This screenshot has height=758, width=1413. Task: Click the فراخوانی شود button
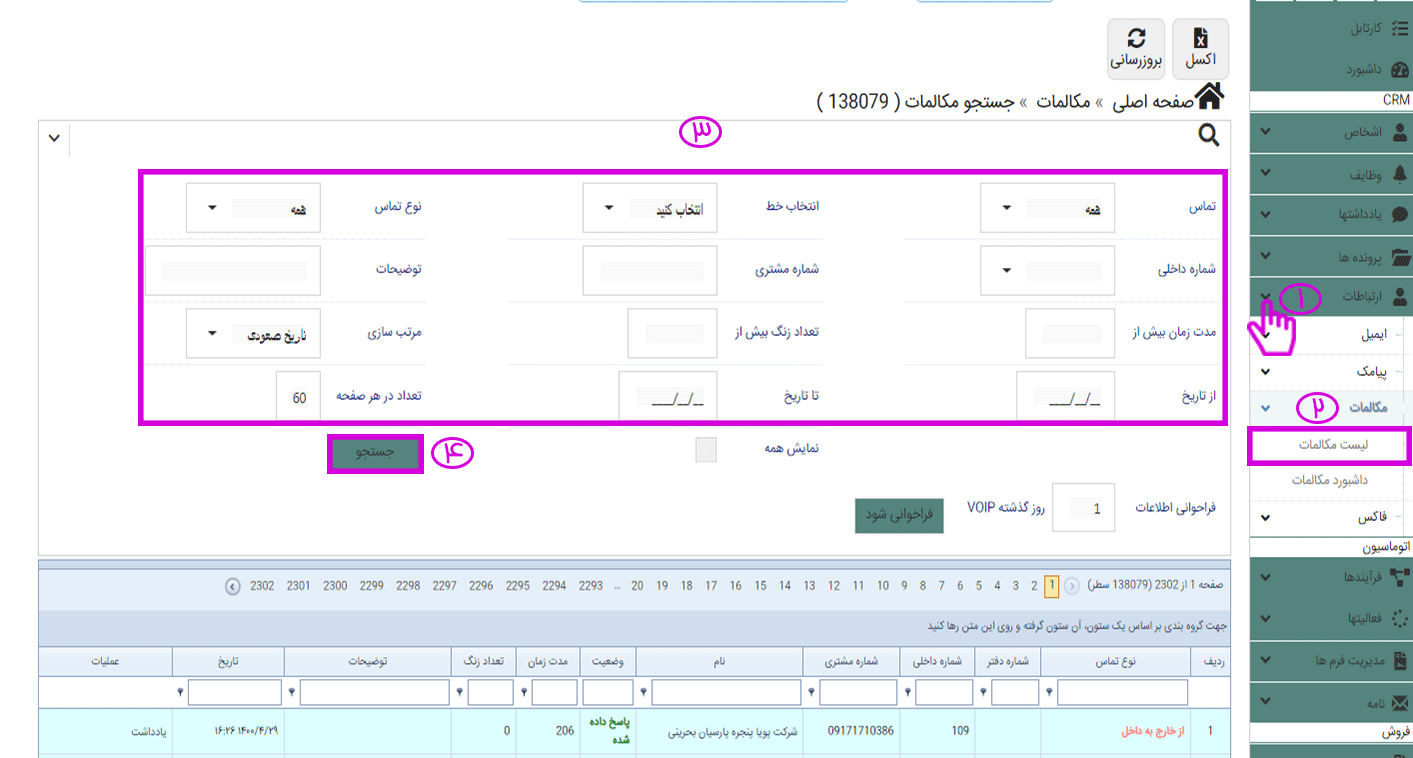tap(899, 514)
